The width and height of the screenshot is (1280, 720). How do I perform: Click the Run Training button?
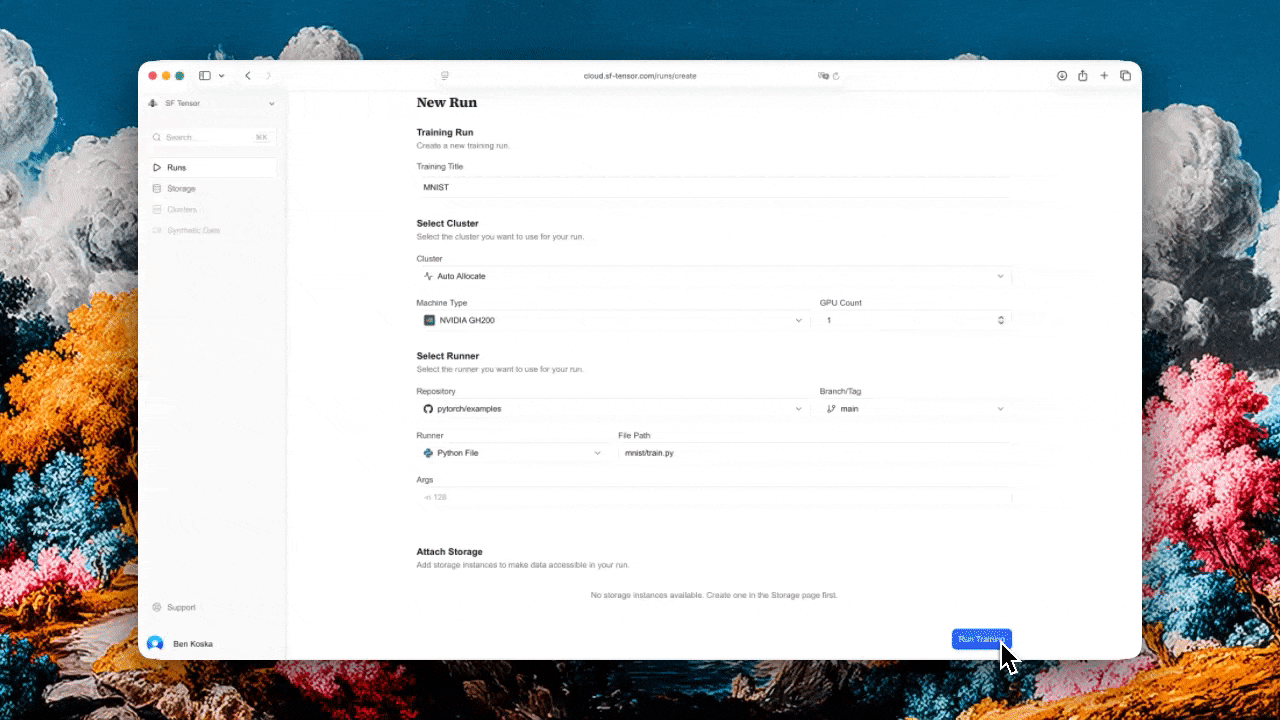tap(981, 639)
